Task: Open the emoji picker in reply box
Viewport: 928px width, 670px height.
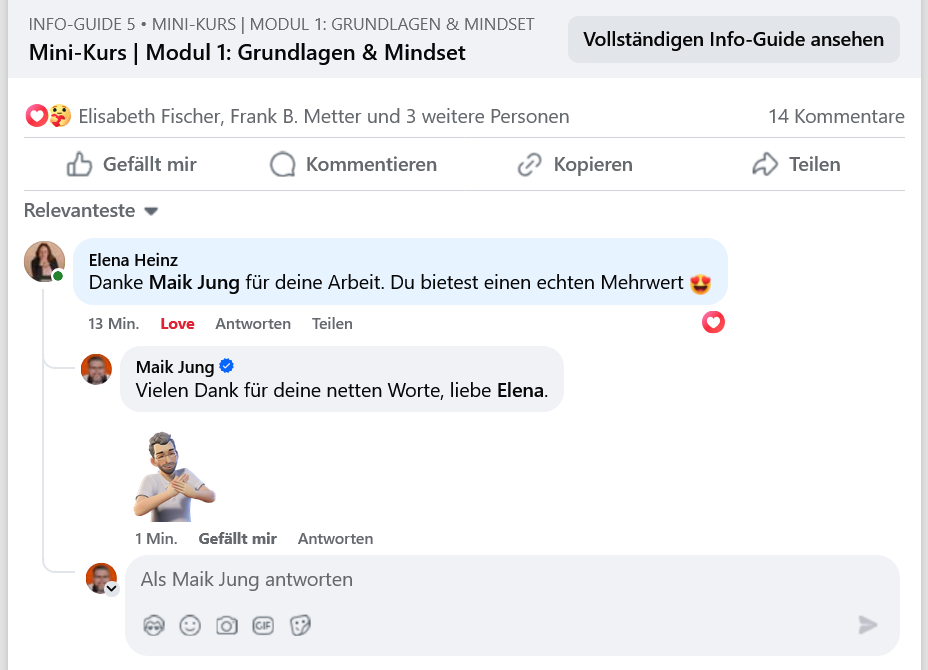Action: pyautogui.click(x=190, y=625)
